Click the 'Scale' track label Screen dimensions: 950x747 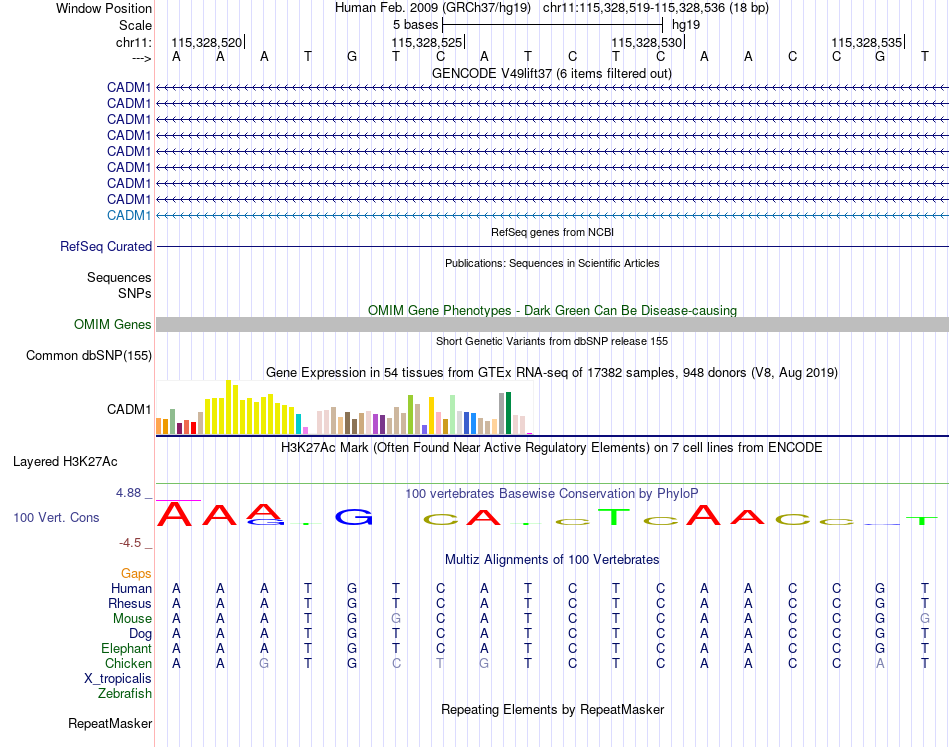coord(135,25)
